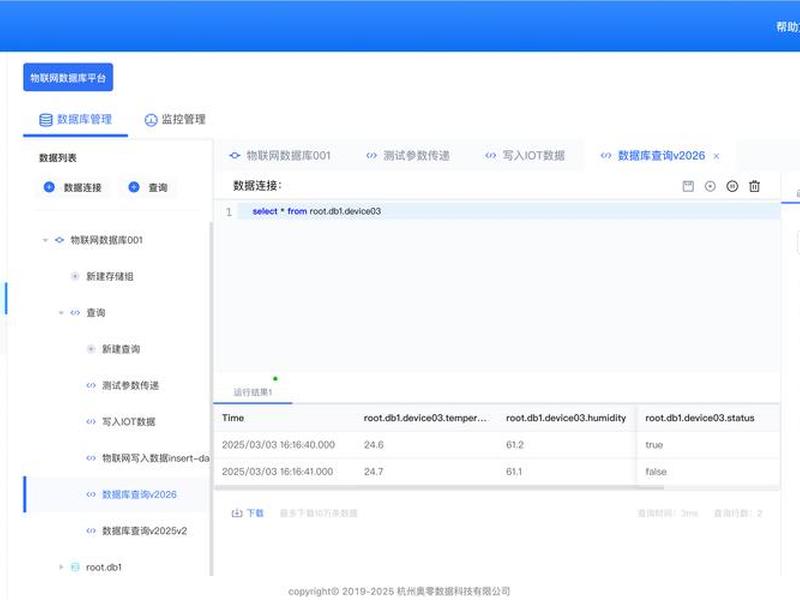Click the humidity value 61.1
The image size is (800, 600).
(x=514, y=472)
